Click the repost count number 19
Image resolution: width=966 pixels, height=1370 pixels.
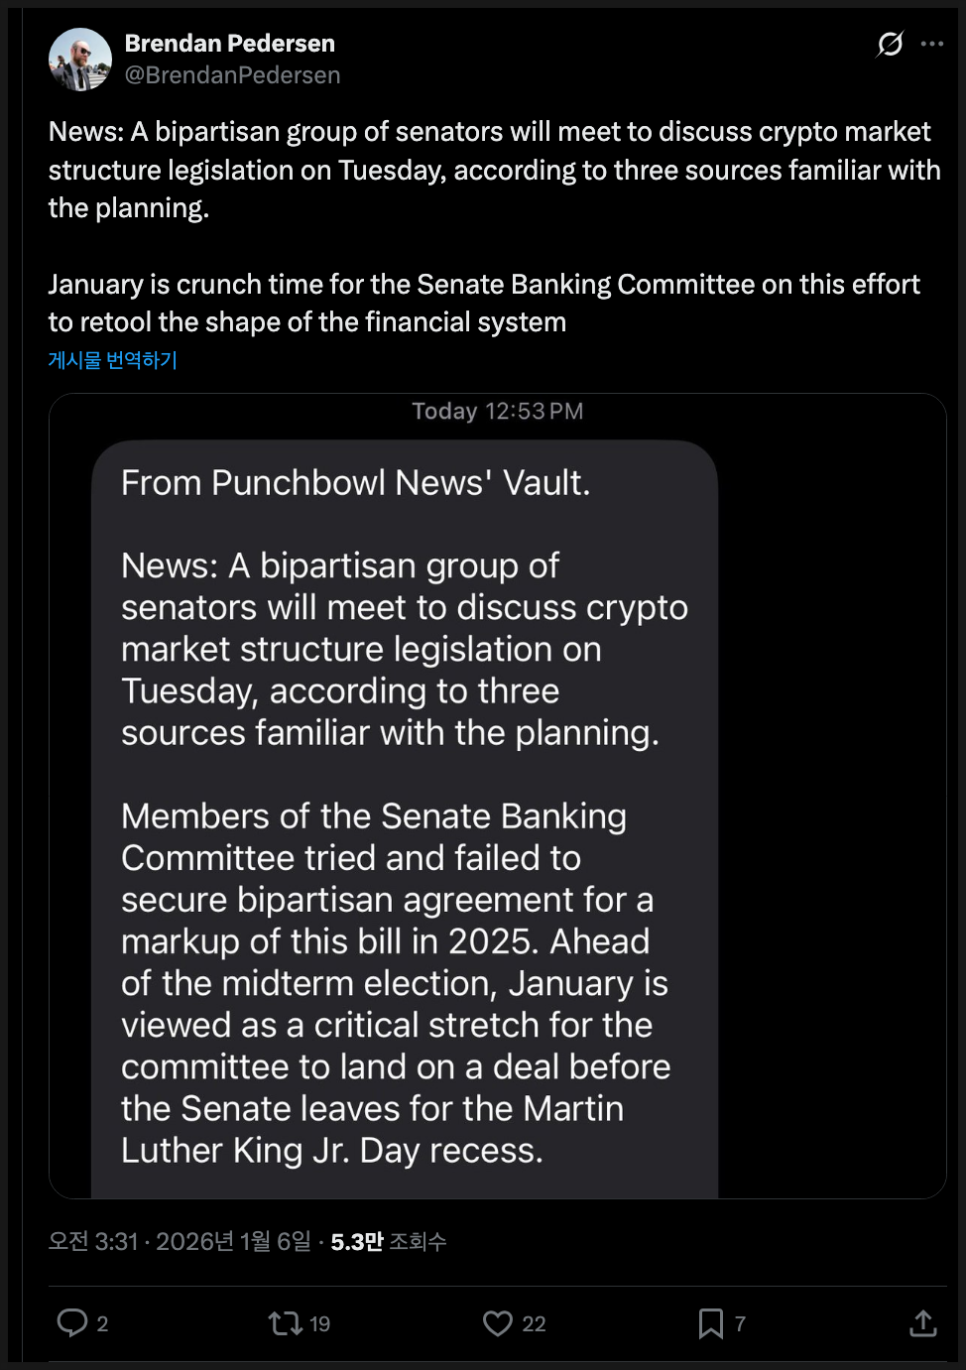tap(320, 1324)
